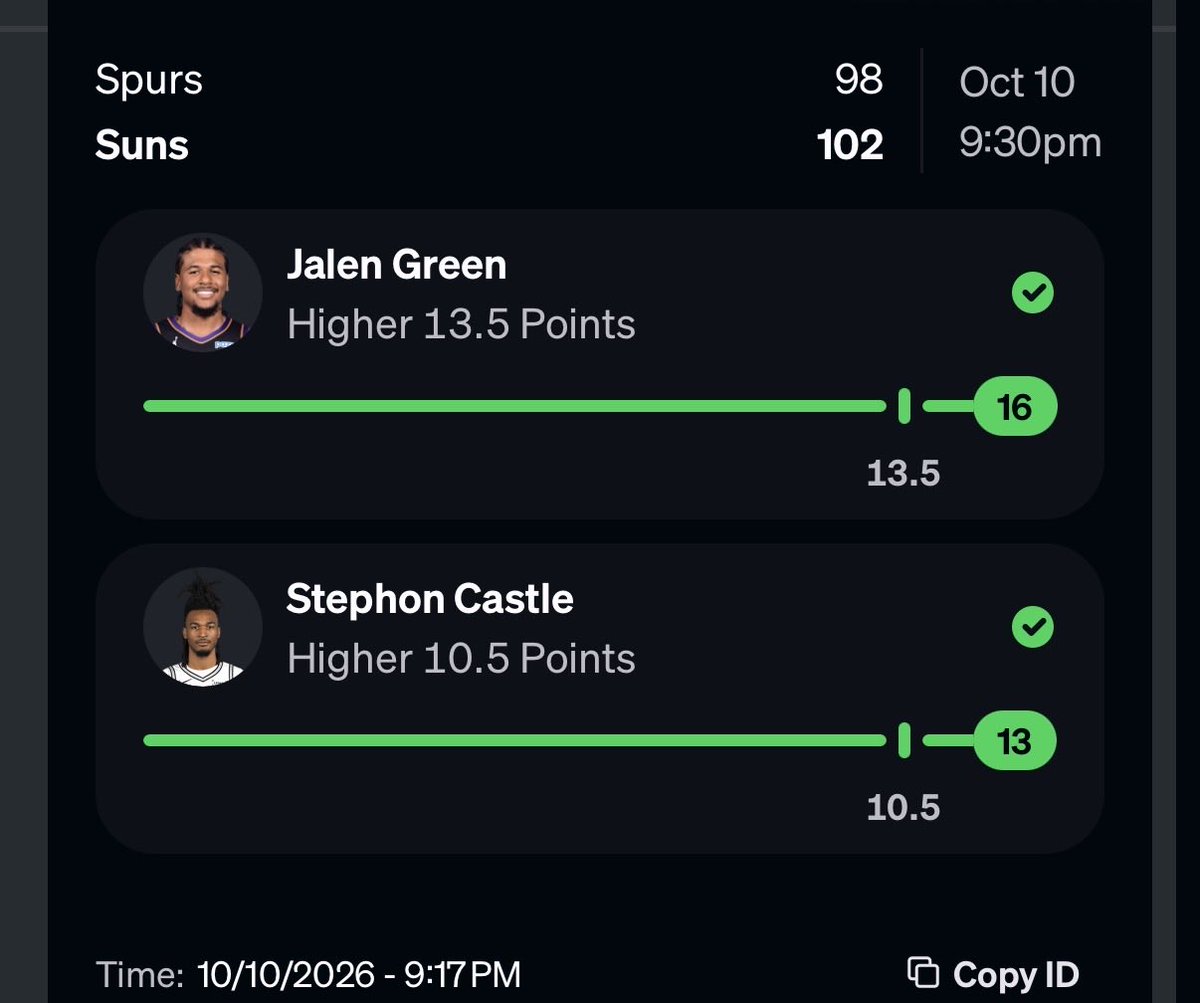Click the Copy ID icon
The width and height of the screenshot is (1200, 1003).
pos(922,972)
